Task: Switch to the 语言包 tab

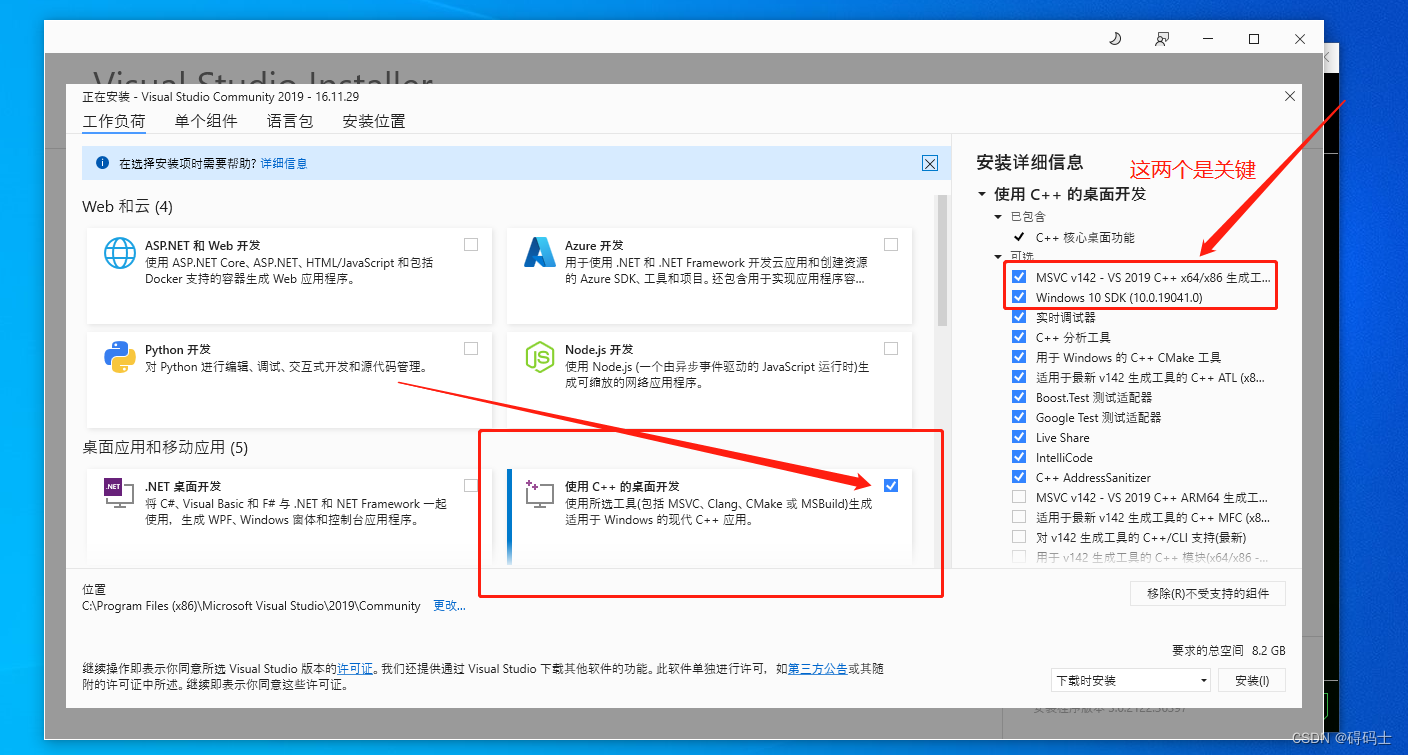Action: (290, 121)
